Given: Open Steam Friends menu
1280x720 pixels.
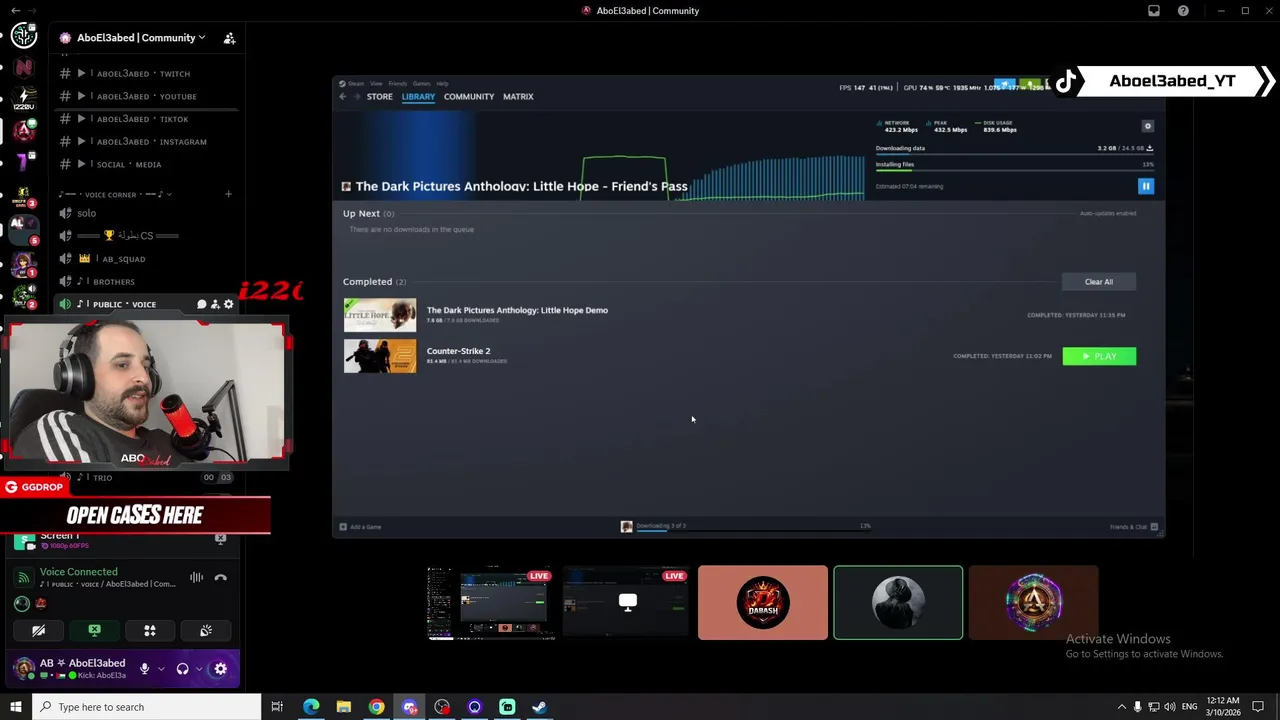Looking at the screenshot, I should coord(397,84).
